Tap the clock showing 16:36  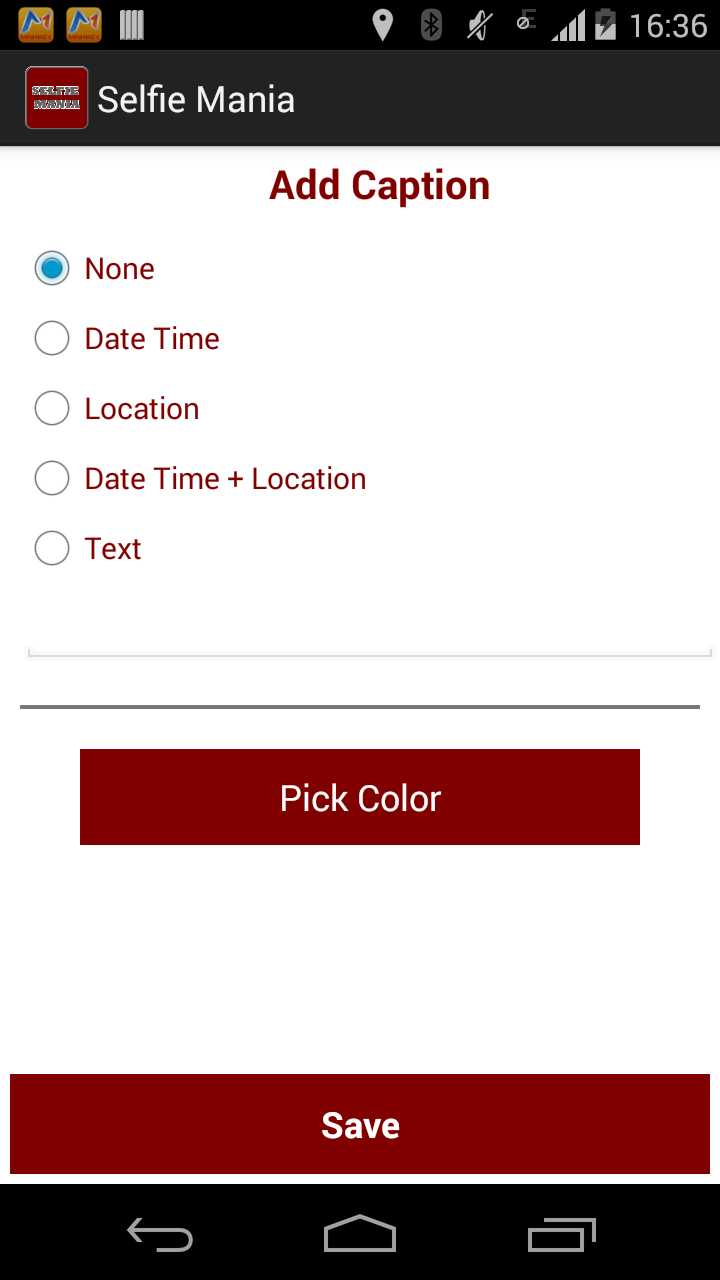pos(668,25)
